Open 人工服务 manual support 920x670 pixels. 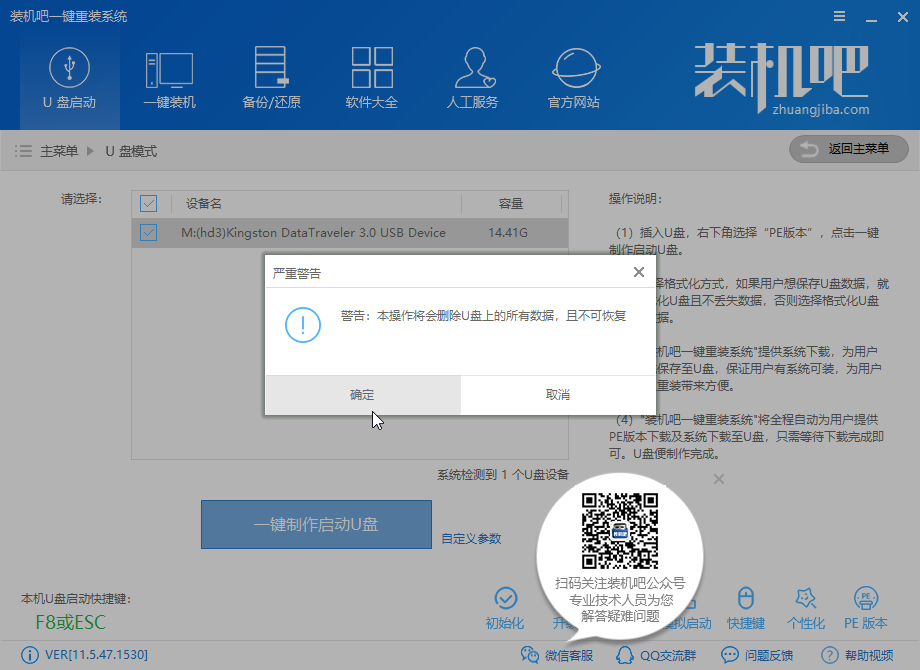(472, 78)
